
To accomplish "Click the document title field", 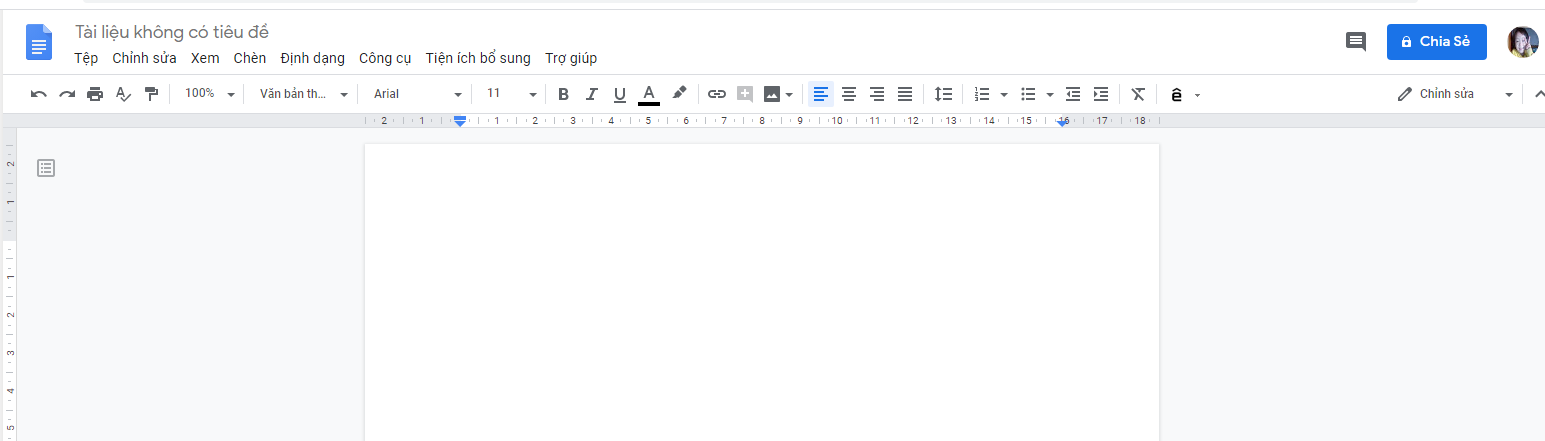I will coord(172,33).
